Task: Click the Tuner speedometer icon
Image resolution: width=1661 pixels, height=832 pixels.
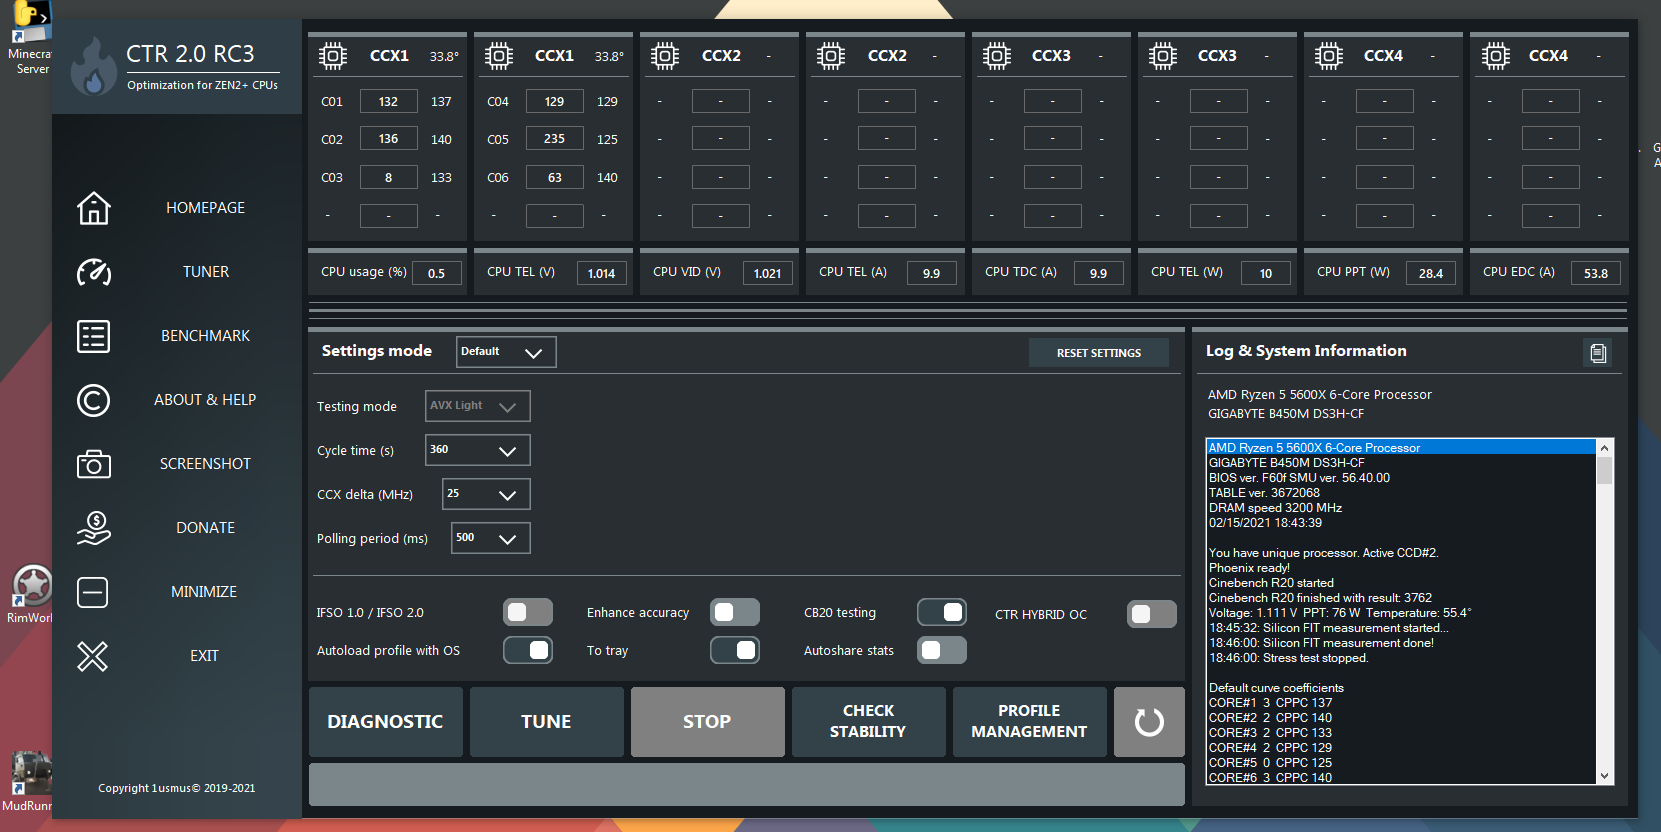Action: (94, 272)
